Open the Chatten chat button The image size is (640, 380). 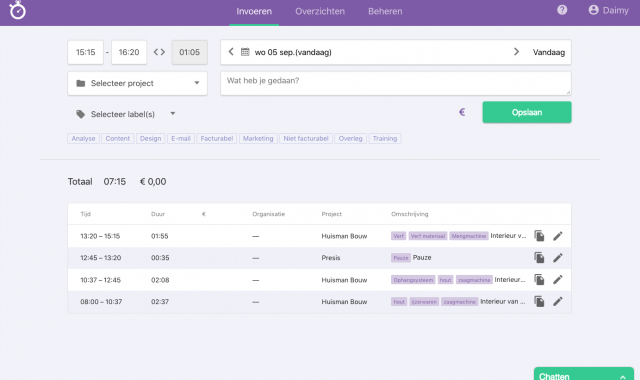pyautogui.click(x=583, y=374)
